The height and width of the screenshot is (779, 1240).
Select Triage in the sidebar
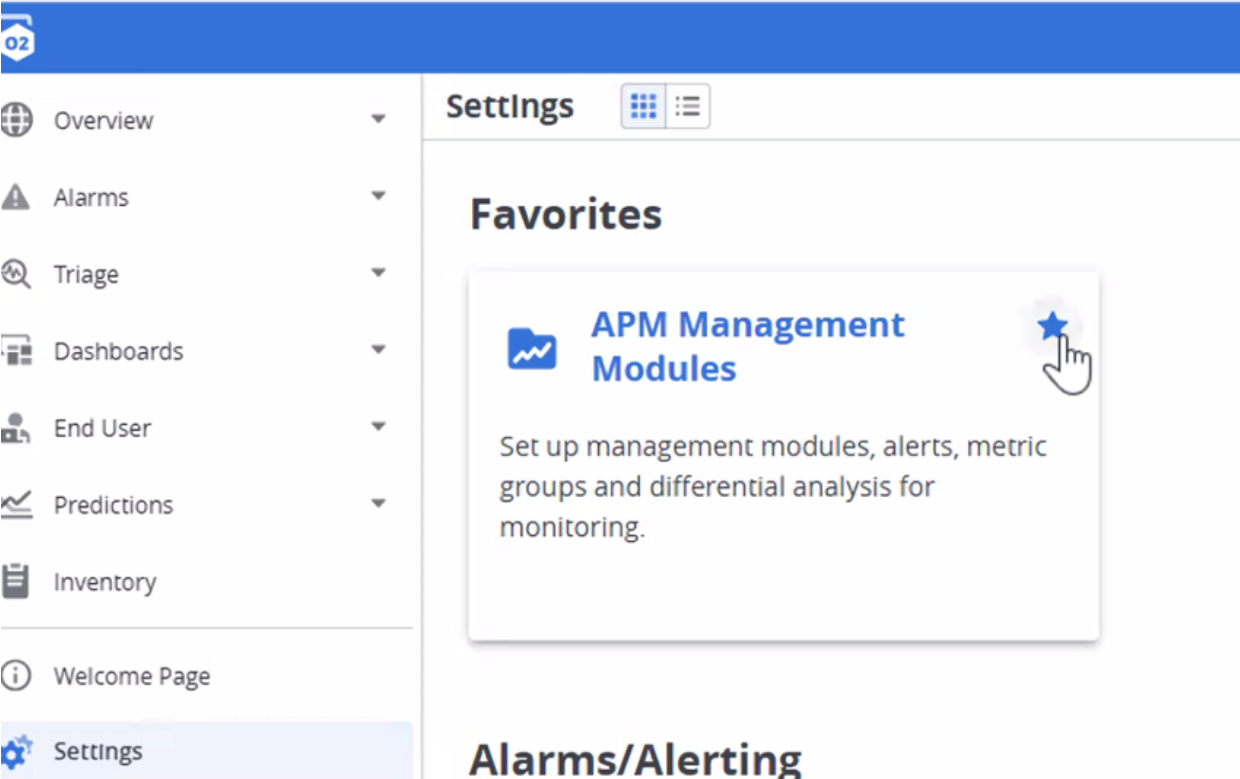(x=86, y=275)
